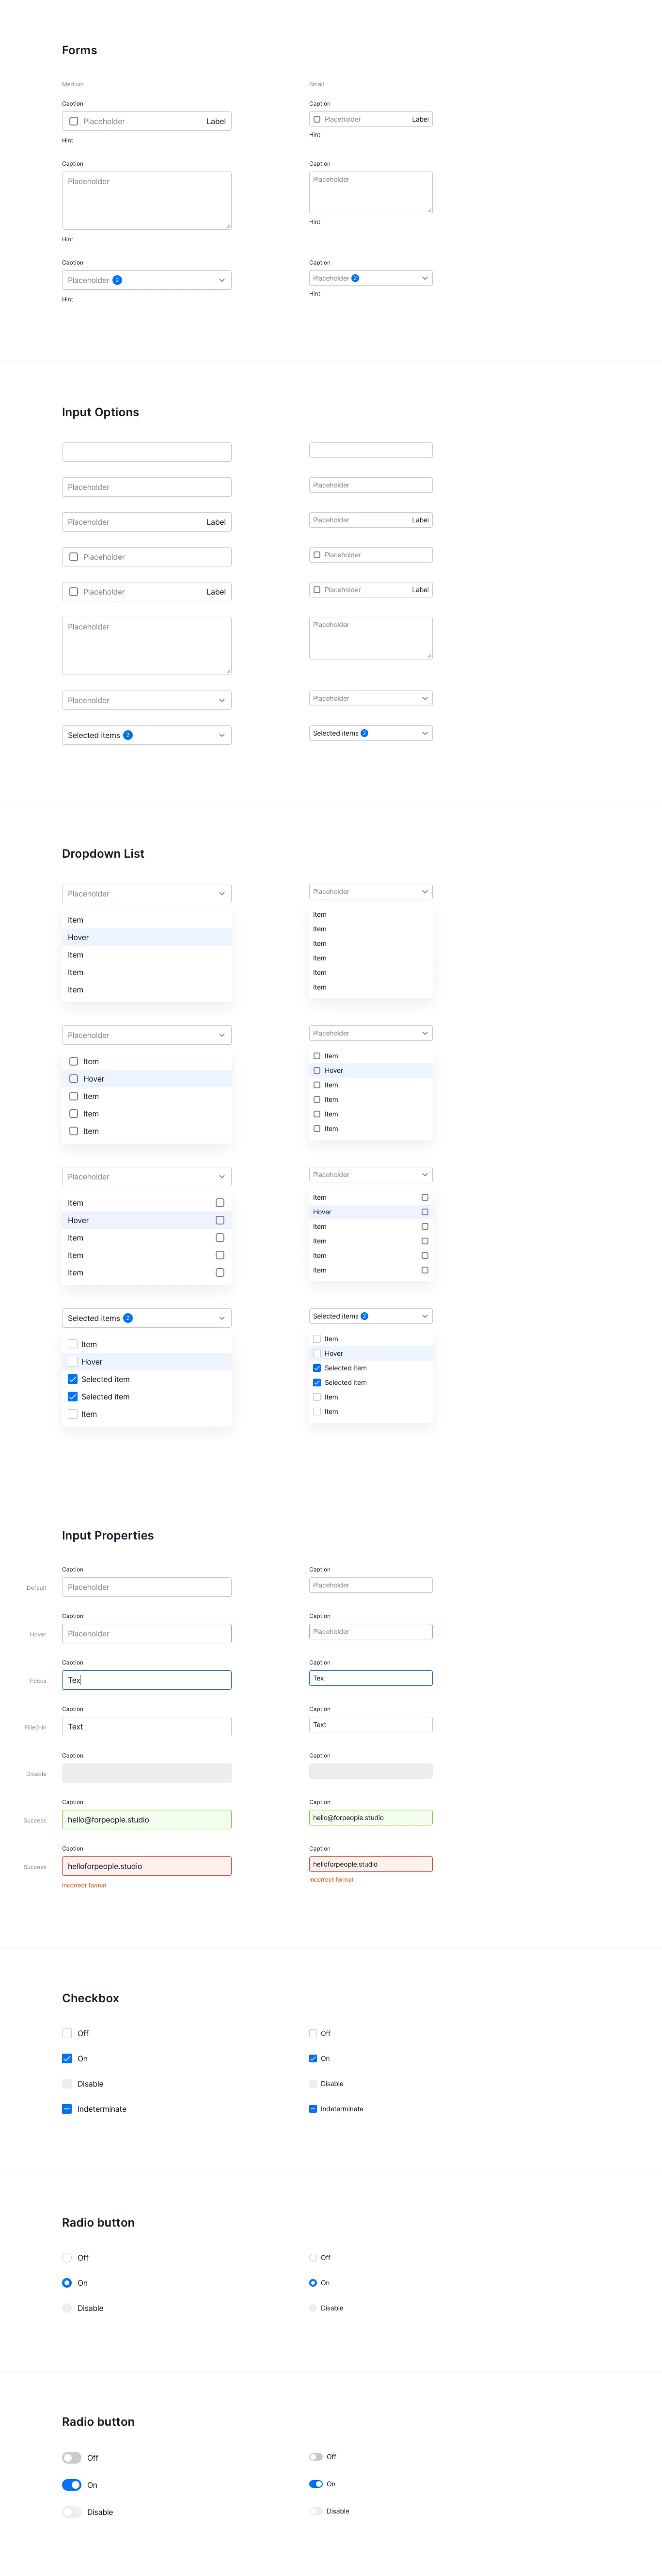Click the 2 badge on Input Options medium Selected items
This screenshot has height=2576, width=662.
point(127,735)
